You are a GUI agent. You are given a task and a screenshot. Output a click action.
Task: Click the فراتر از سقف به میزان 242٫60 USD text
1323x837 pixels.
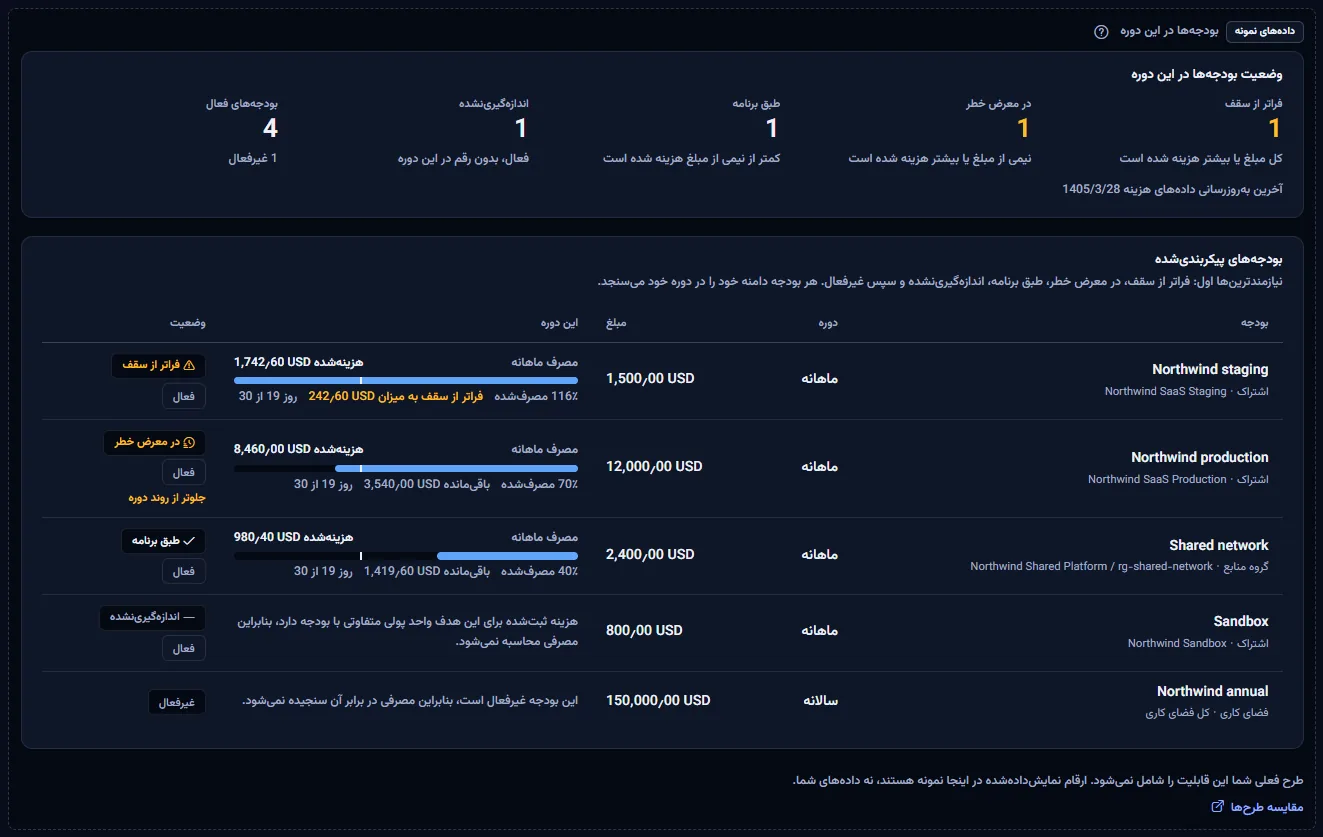coord(396,396)
